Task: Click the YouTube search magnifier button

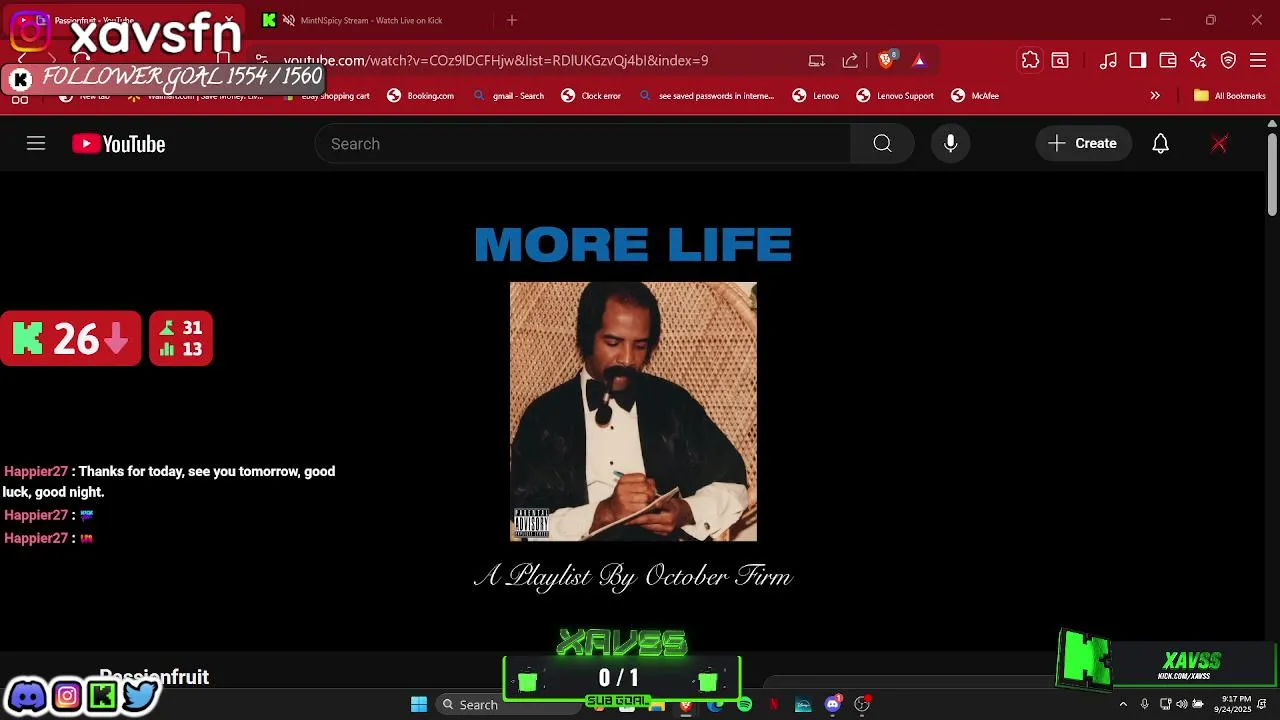Action: pos(882,144)
